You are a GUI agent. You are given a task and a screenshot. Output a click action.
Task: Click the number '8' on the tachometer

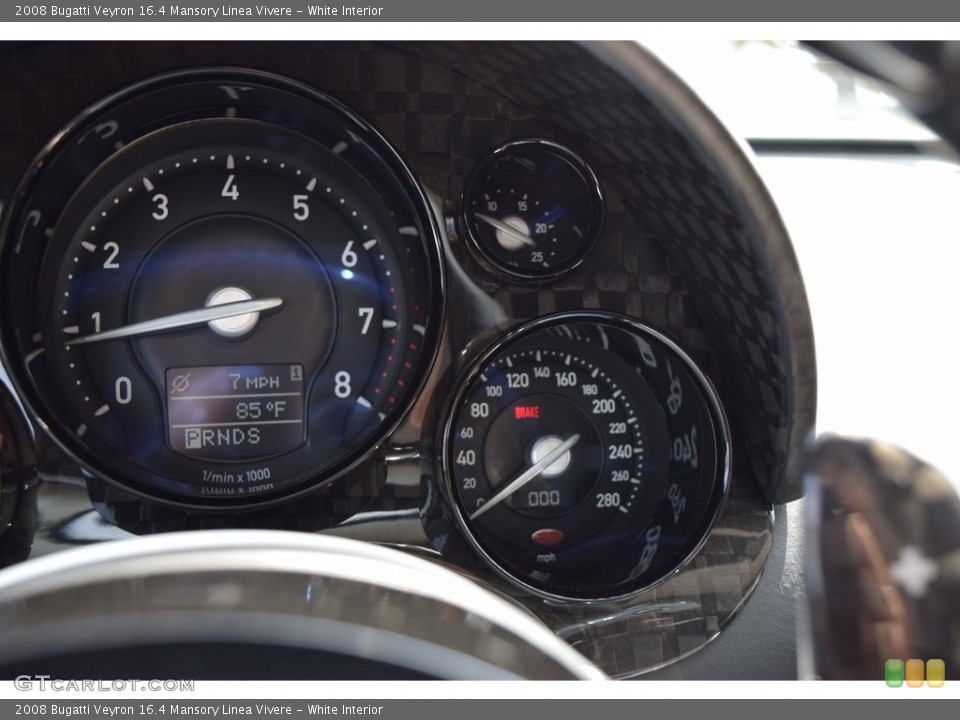click(343, 384)
